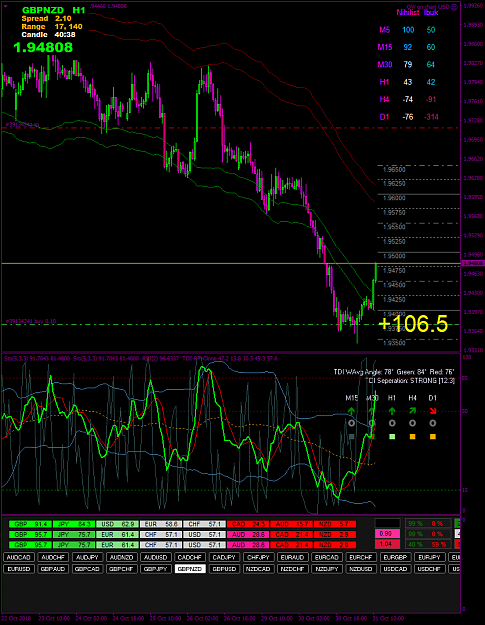This screenshot has height=625, width=485.
Task: Click the yellow '+106.5' profit readout
Action: pos(413,324)
